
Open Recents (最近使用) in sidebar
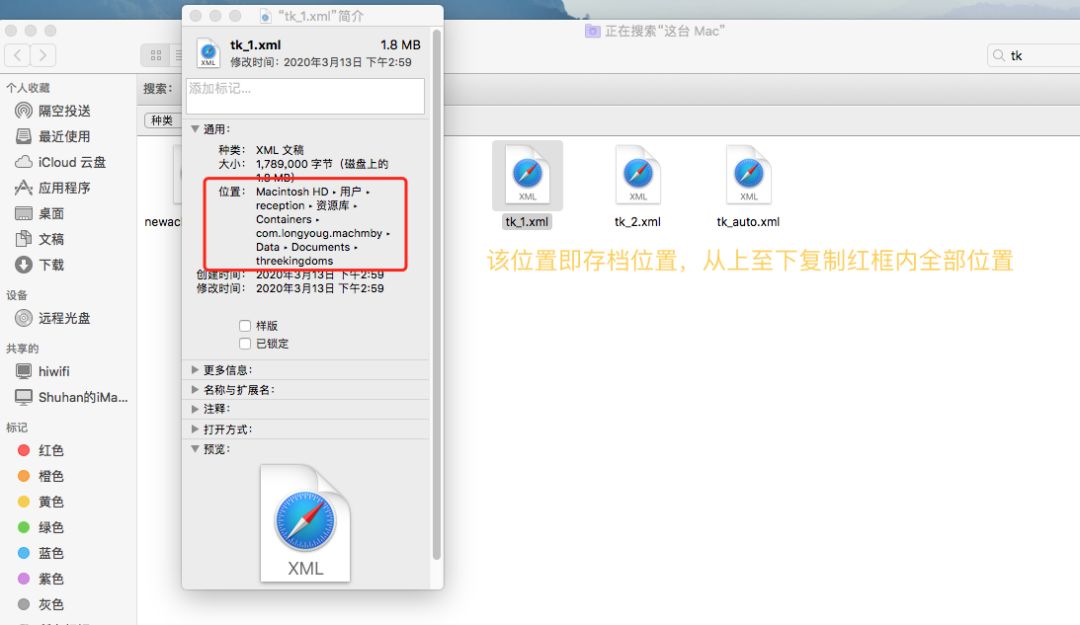pyautogui.click(x=54, y=136)
